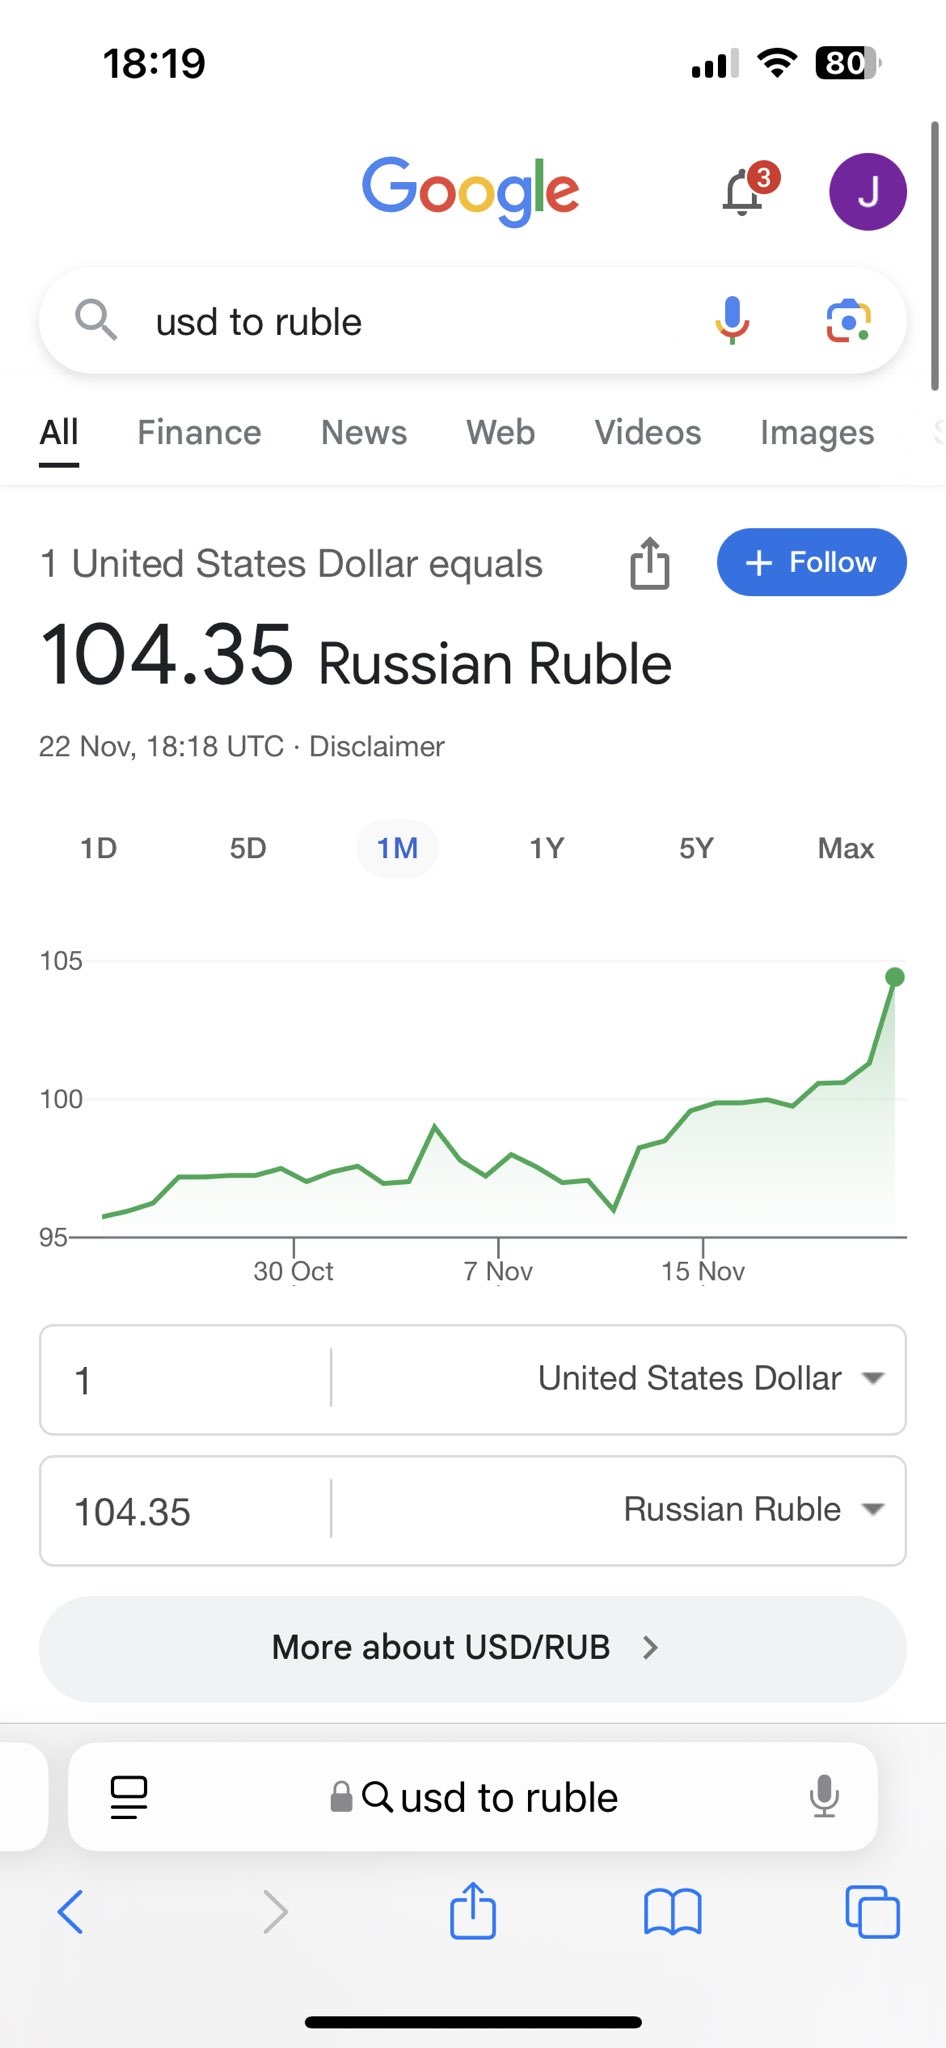Tap the voice search microphone in Google search box

pyautogui.click(x=732, y=321)
